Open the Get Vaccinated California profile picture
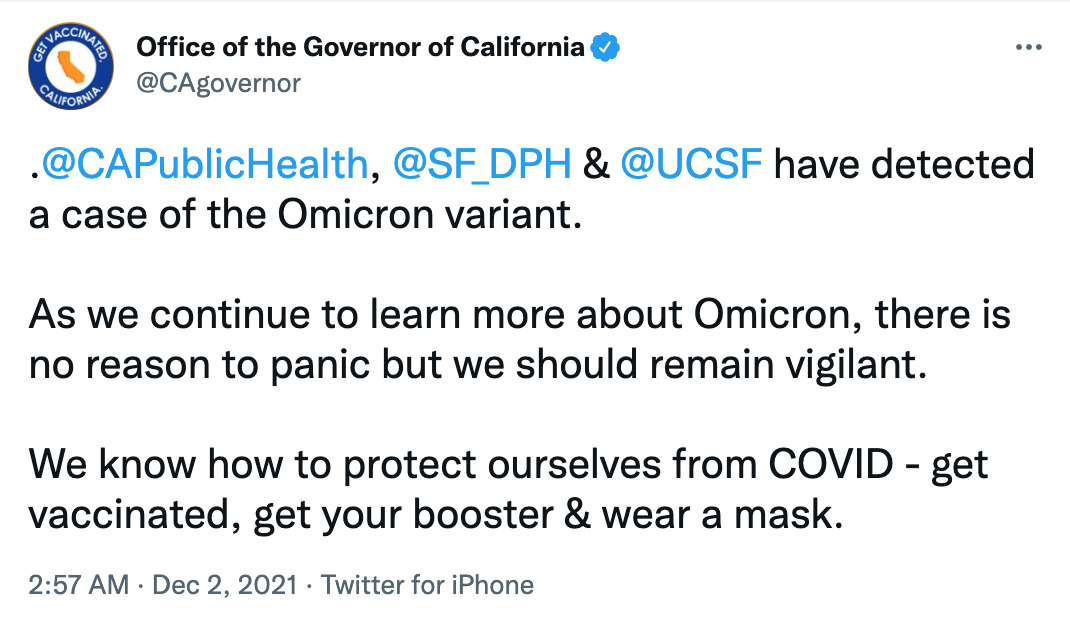Image resolution: width=1070 pixels, height=630 pixels. click(x=70, y=66)
